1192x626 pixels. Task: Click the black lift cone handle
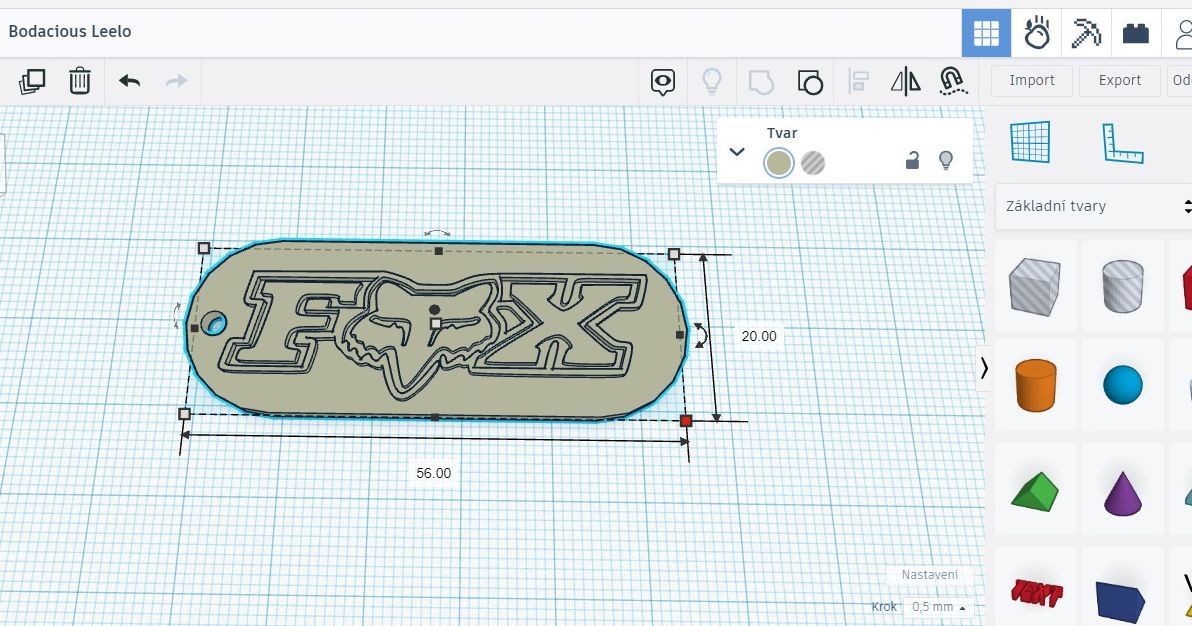434,310
